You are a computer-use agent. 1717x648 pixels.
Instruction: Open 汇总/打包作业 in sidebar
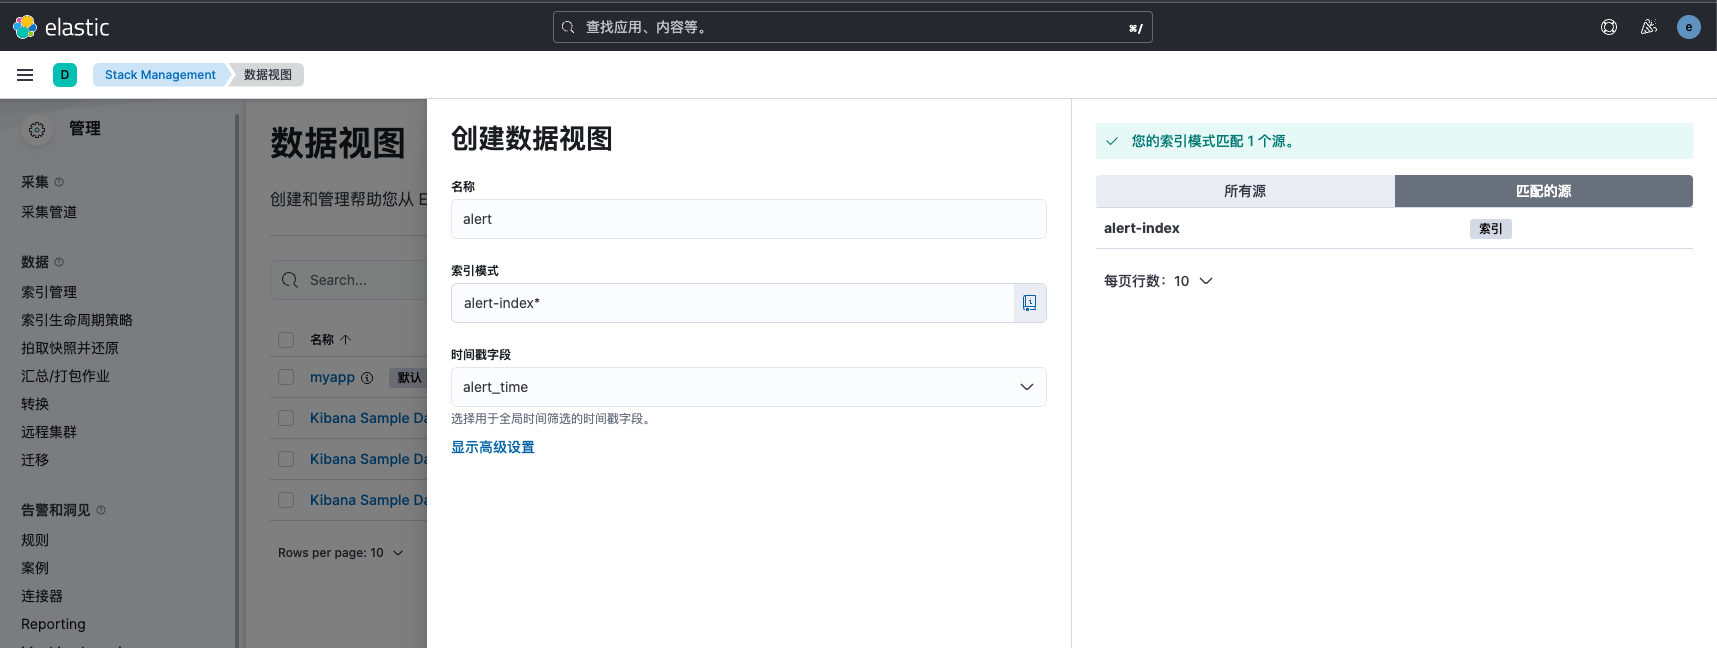[x=65, y=376]
